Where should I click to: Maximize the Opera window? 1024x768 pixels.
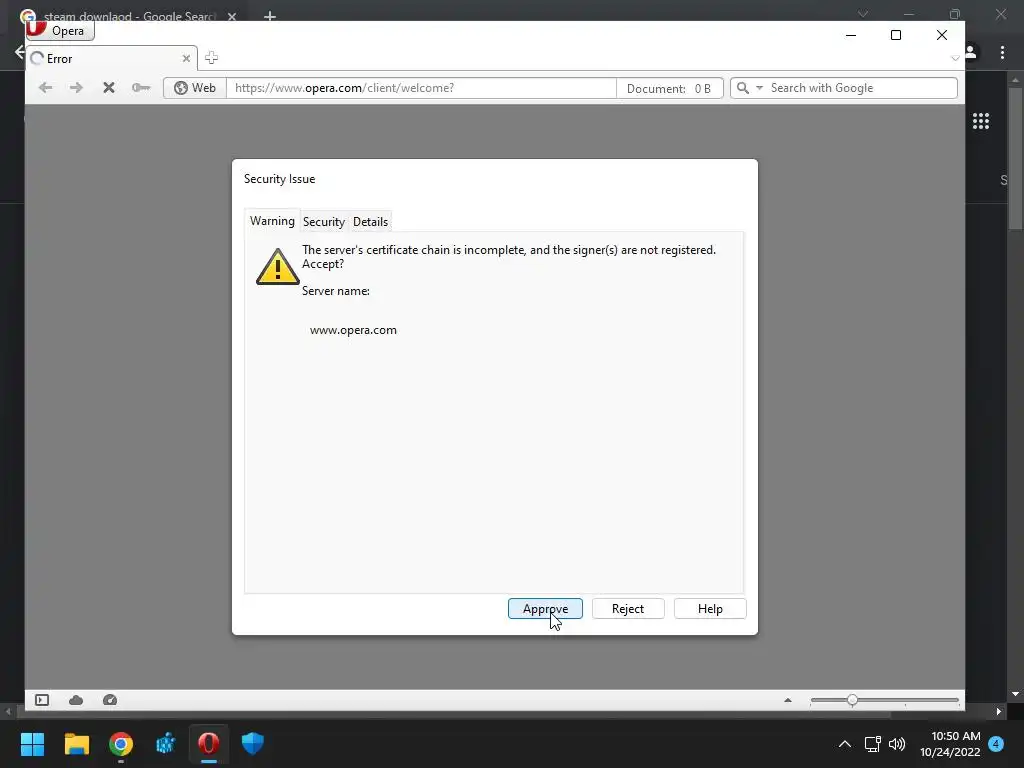896,35
